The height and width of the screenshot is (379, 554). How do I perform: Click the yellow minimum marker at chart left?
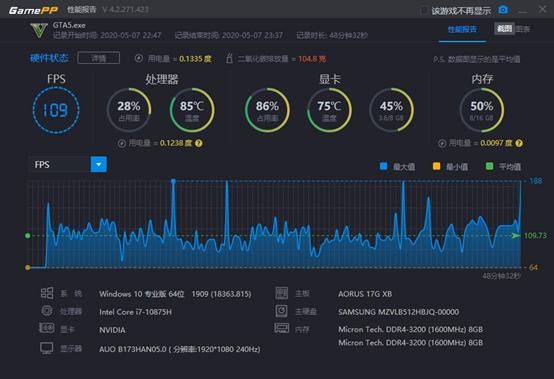tap(28, 267)
